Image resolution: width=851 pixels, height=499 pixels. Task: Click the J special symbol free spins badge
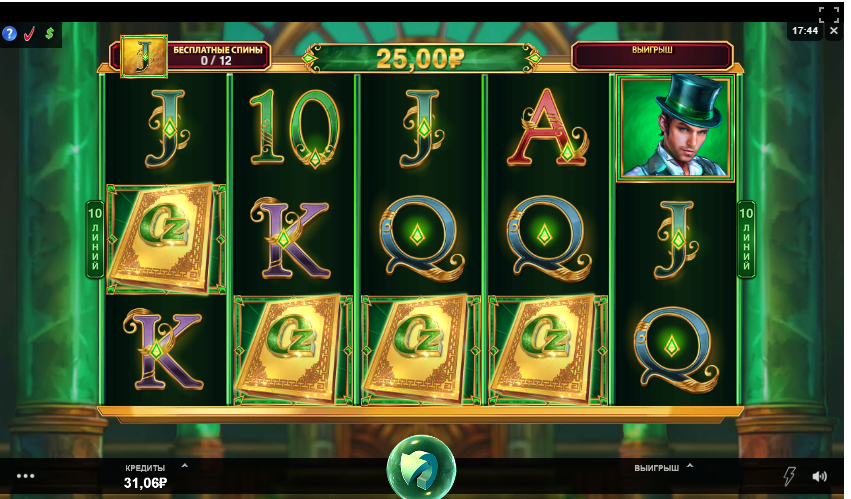tap(144, 56)
